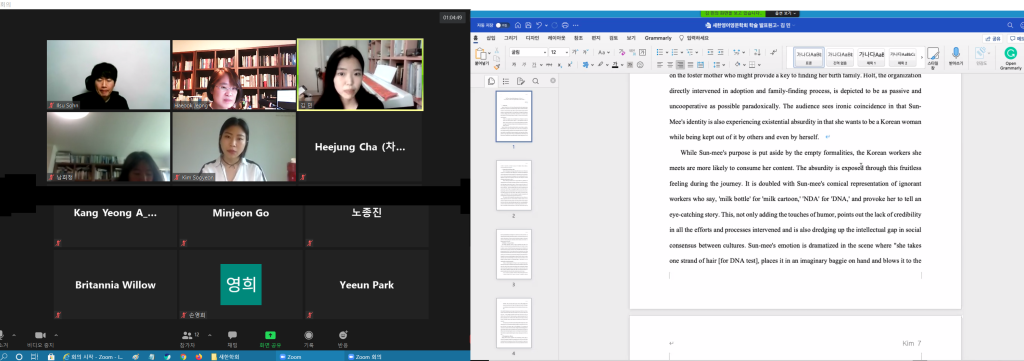Open the search tab in navigation pane
1024x361 pixels.
pyautogui.click(x=536, y=81)
